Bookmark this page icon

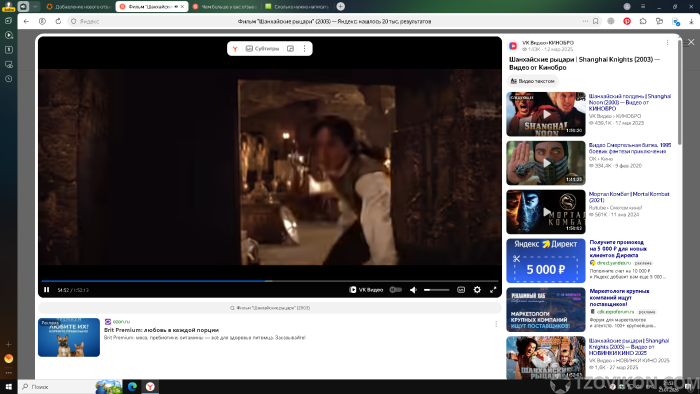point(596,21)
